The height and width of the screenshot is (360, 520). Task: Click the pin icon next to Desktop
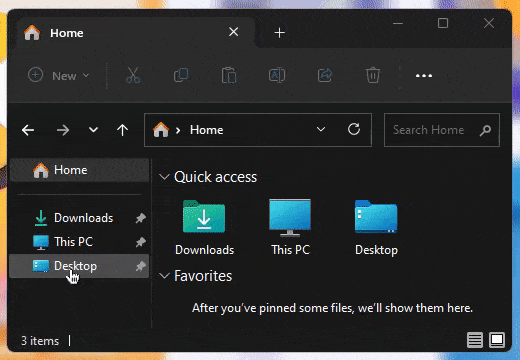141,266
